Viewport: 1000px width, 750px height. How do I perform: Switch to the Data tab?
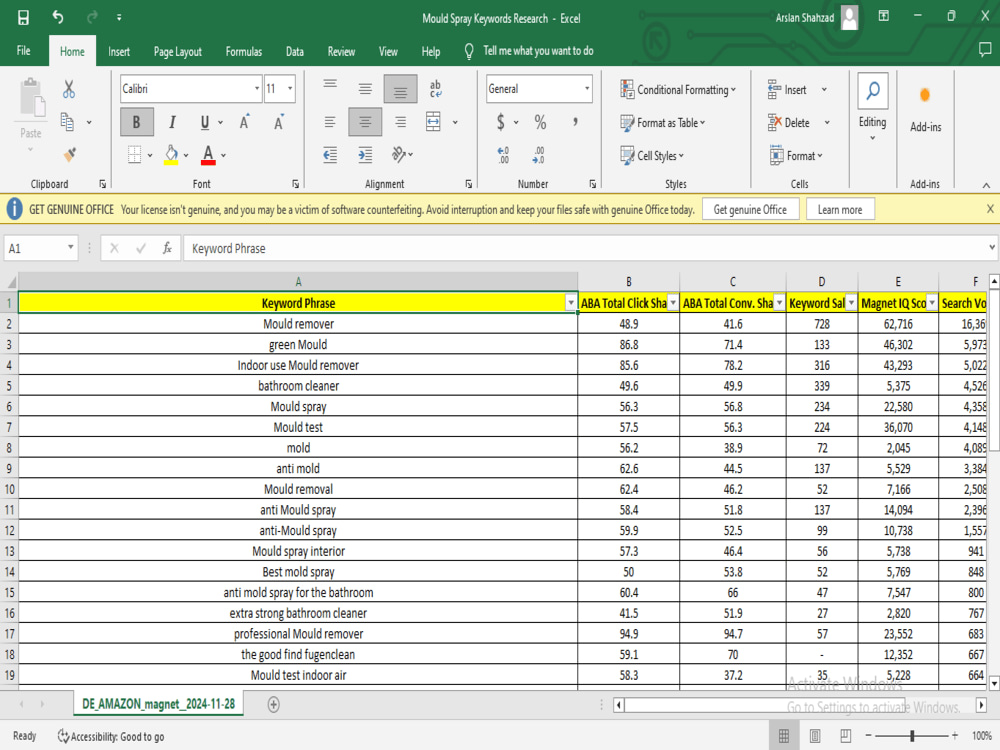[295, 52]
